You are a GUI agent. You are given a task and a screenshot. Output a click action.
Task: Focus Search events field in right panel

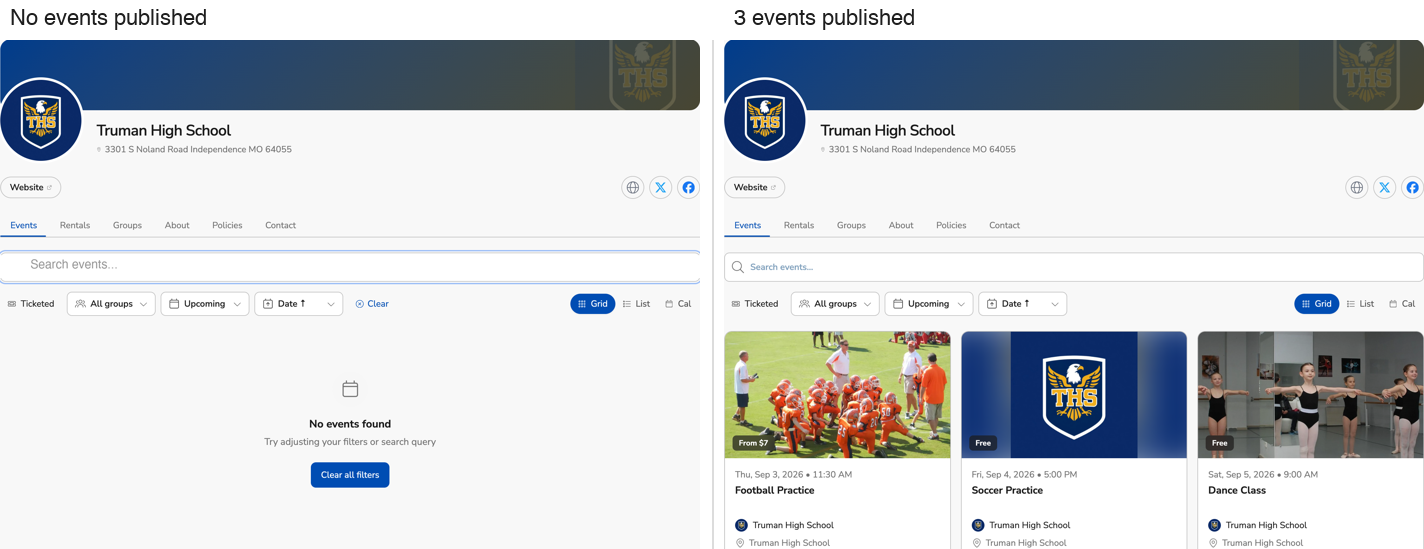(x=1074, y=267)
